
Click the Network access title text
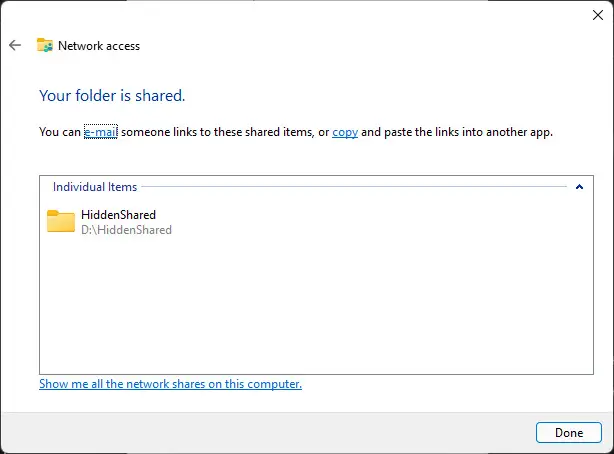(x=99, y=46)
